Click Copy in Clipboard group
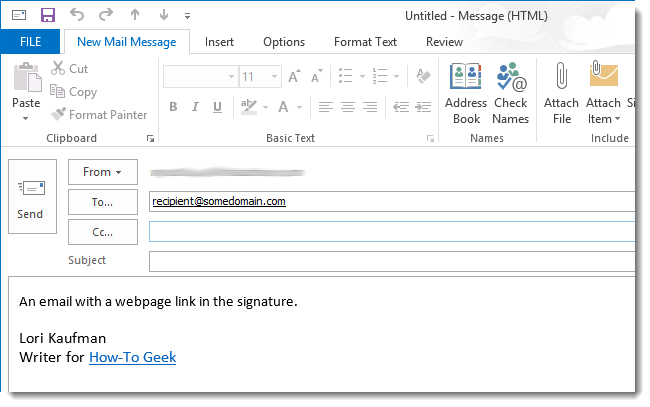 pos(74,92)
